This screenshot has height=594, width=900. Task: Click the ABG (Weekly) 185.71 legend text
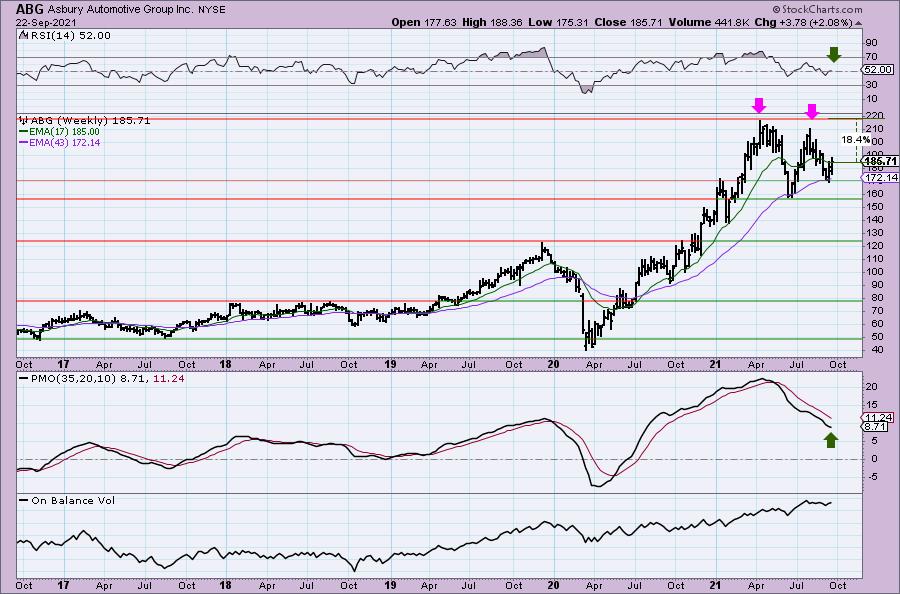coord(90,121)
